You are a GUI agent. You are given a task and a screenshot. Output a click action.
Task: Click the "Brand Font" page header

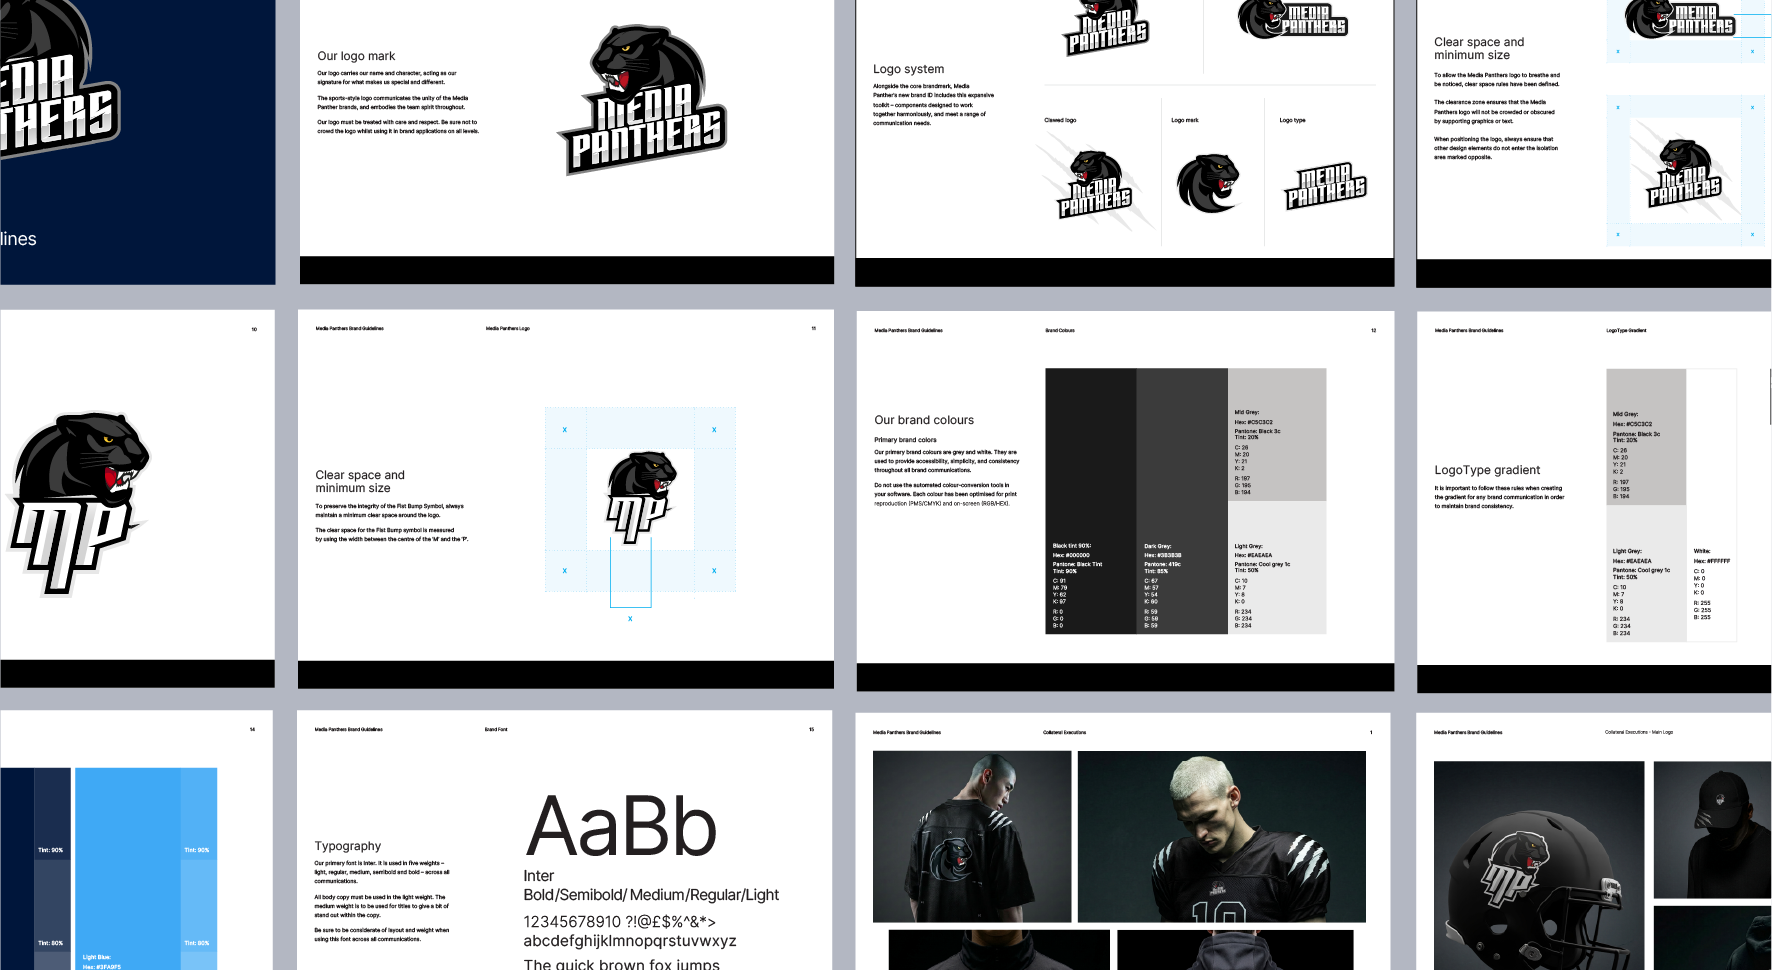(496, 729)
